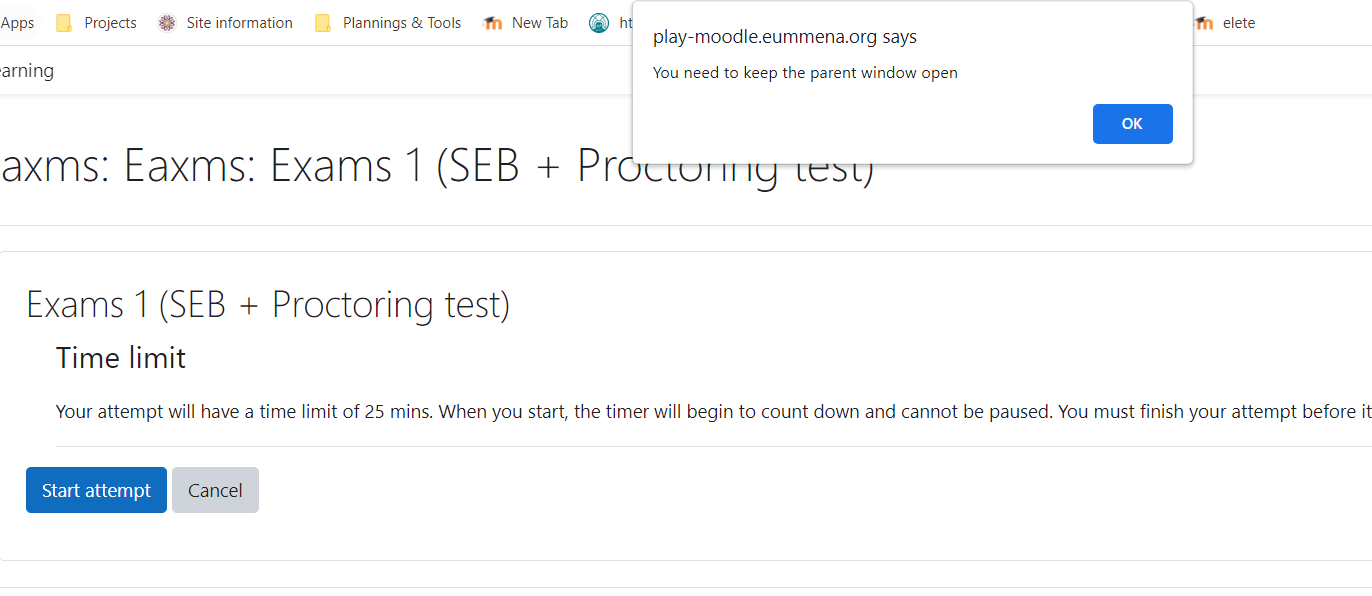This screenshot has width=1372, height=596.
Task: Open the Plannings & Tools bookmark label
Action: coord(401,22)
